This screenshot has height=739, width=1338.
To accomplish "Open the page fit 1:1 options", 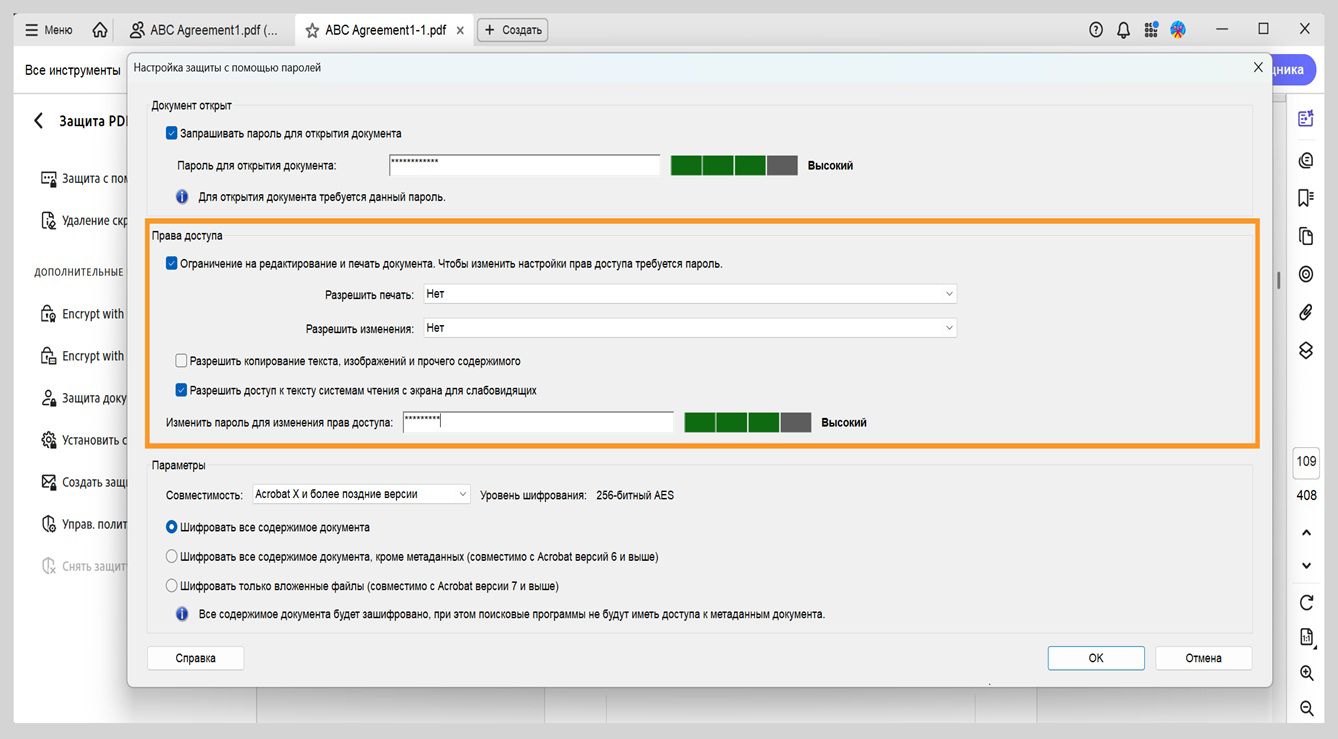I will (1306, 638).
